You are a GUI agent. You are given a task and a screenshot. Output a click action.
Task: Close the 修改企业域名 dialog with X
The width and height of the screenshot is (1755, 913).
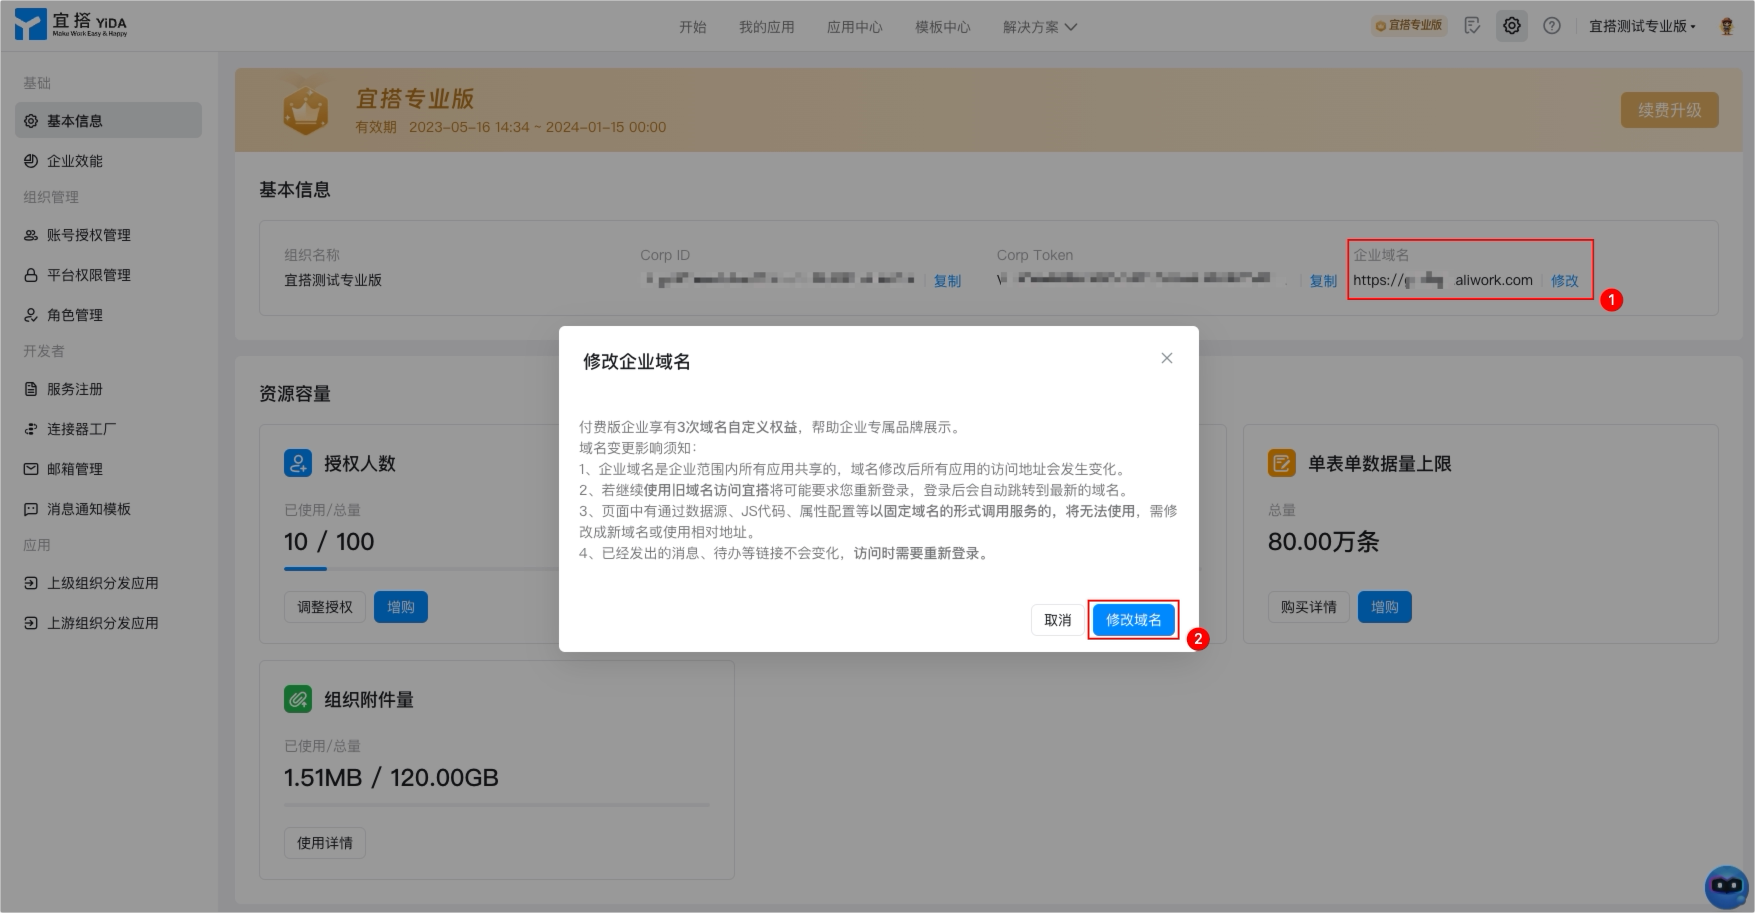[1166, 358]
